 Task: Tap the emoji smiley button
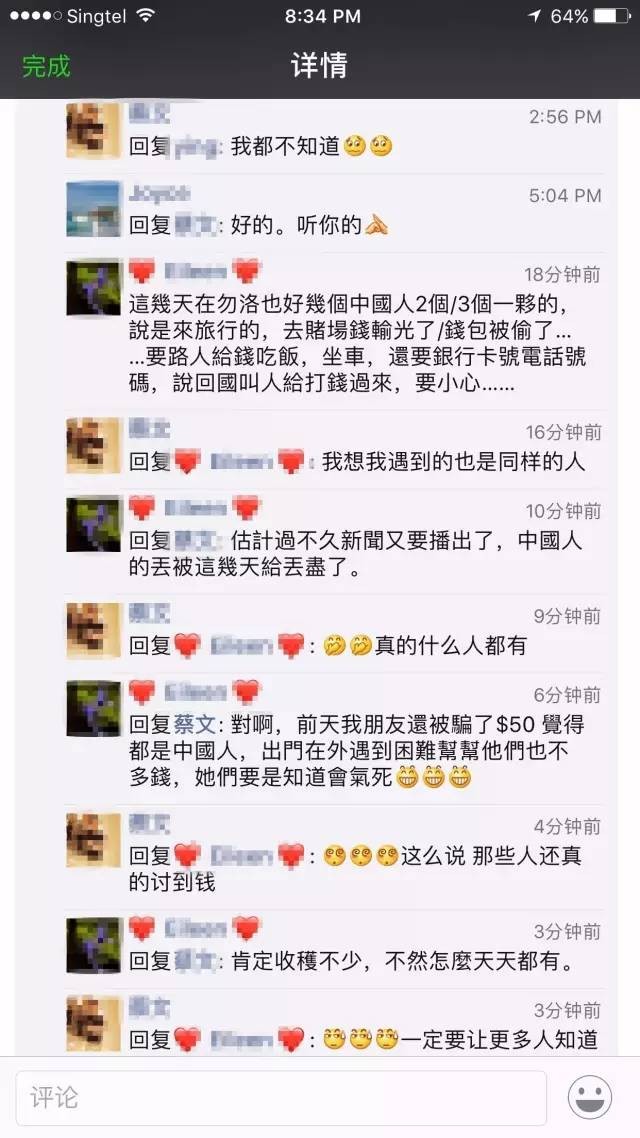pyautogui.click(x=589, y=1097)
